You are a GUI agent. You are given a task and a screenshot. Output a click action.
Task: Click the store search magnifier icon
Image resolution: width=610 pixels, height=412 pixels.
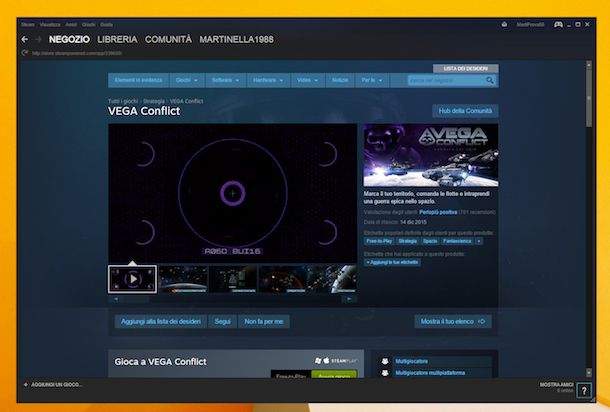pos(490,81)
